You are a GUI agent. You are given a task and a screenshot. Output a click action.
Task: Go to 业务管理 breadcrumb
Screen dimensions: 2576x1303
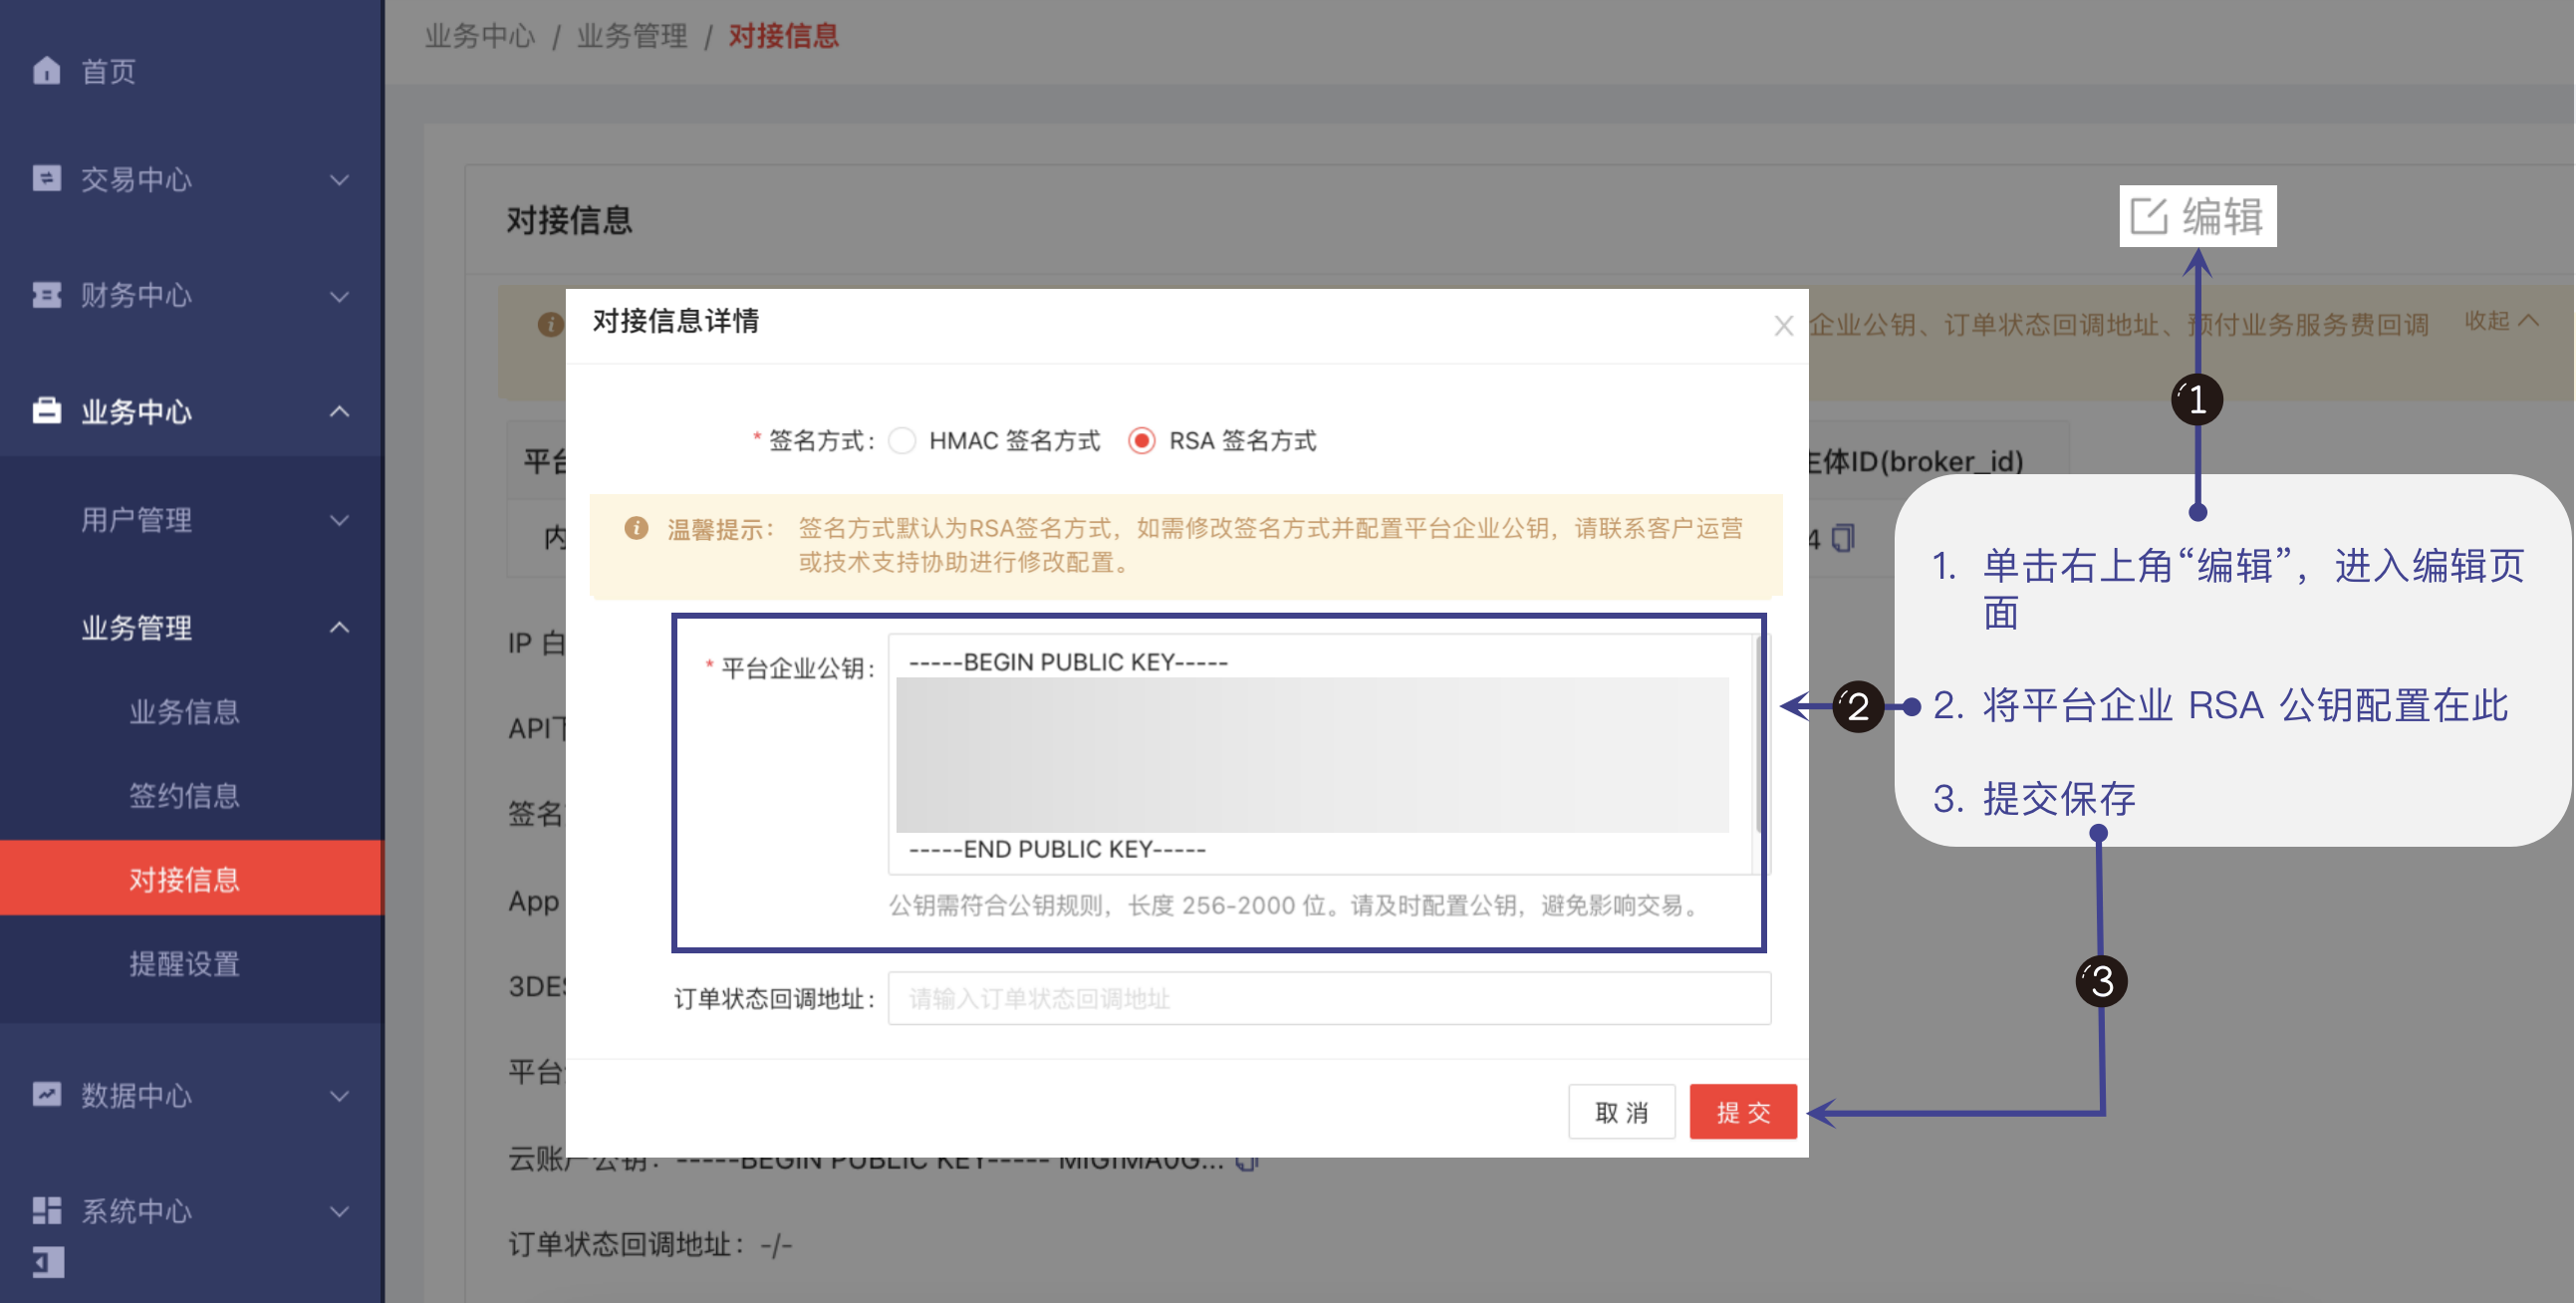[x=632, y=36]
